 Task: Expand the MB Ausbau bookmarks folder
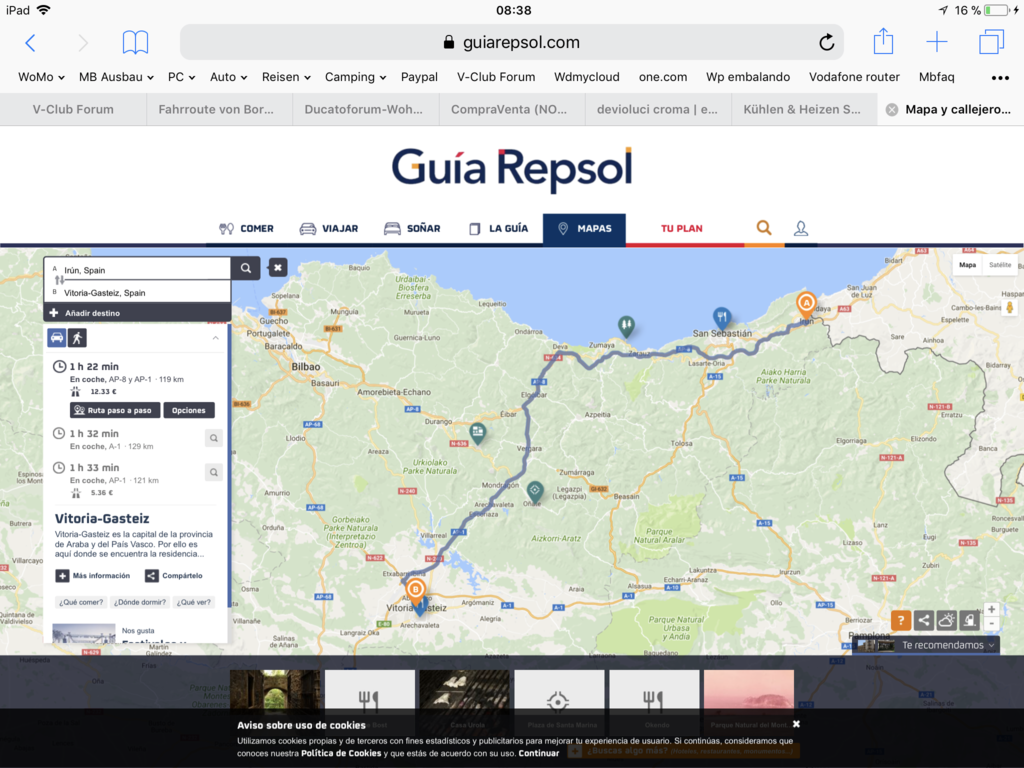(116, 77)
